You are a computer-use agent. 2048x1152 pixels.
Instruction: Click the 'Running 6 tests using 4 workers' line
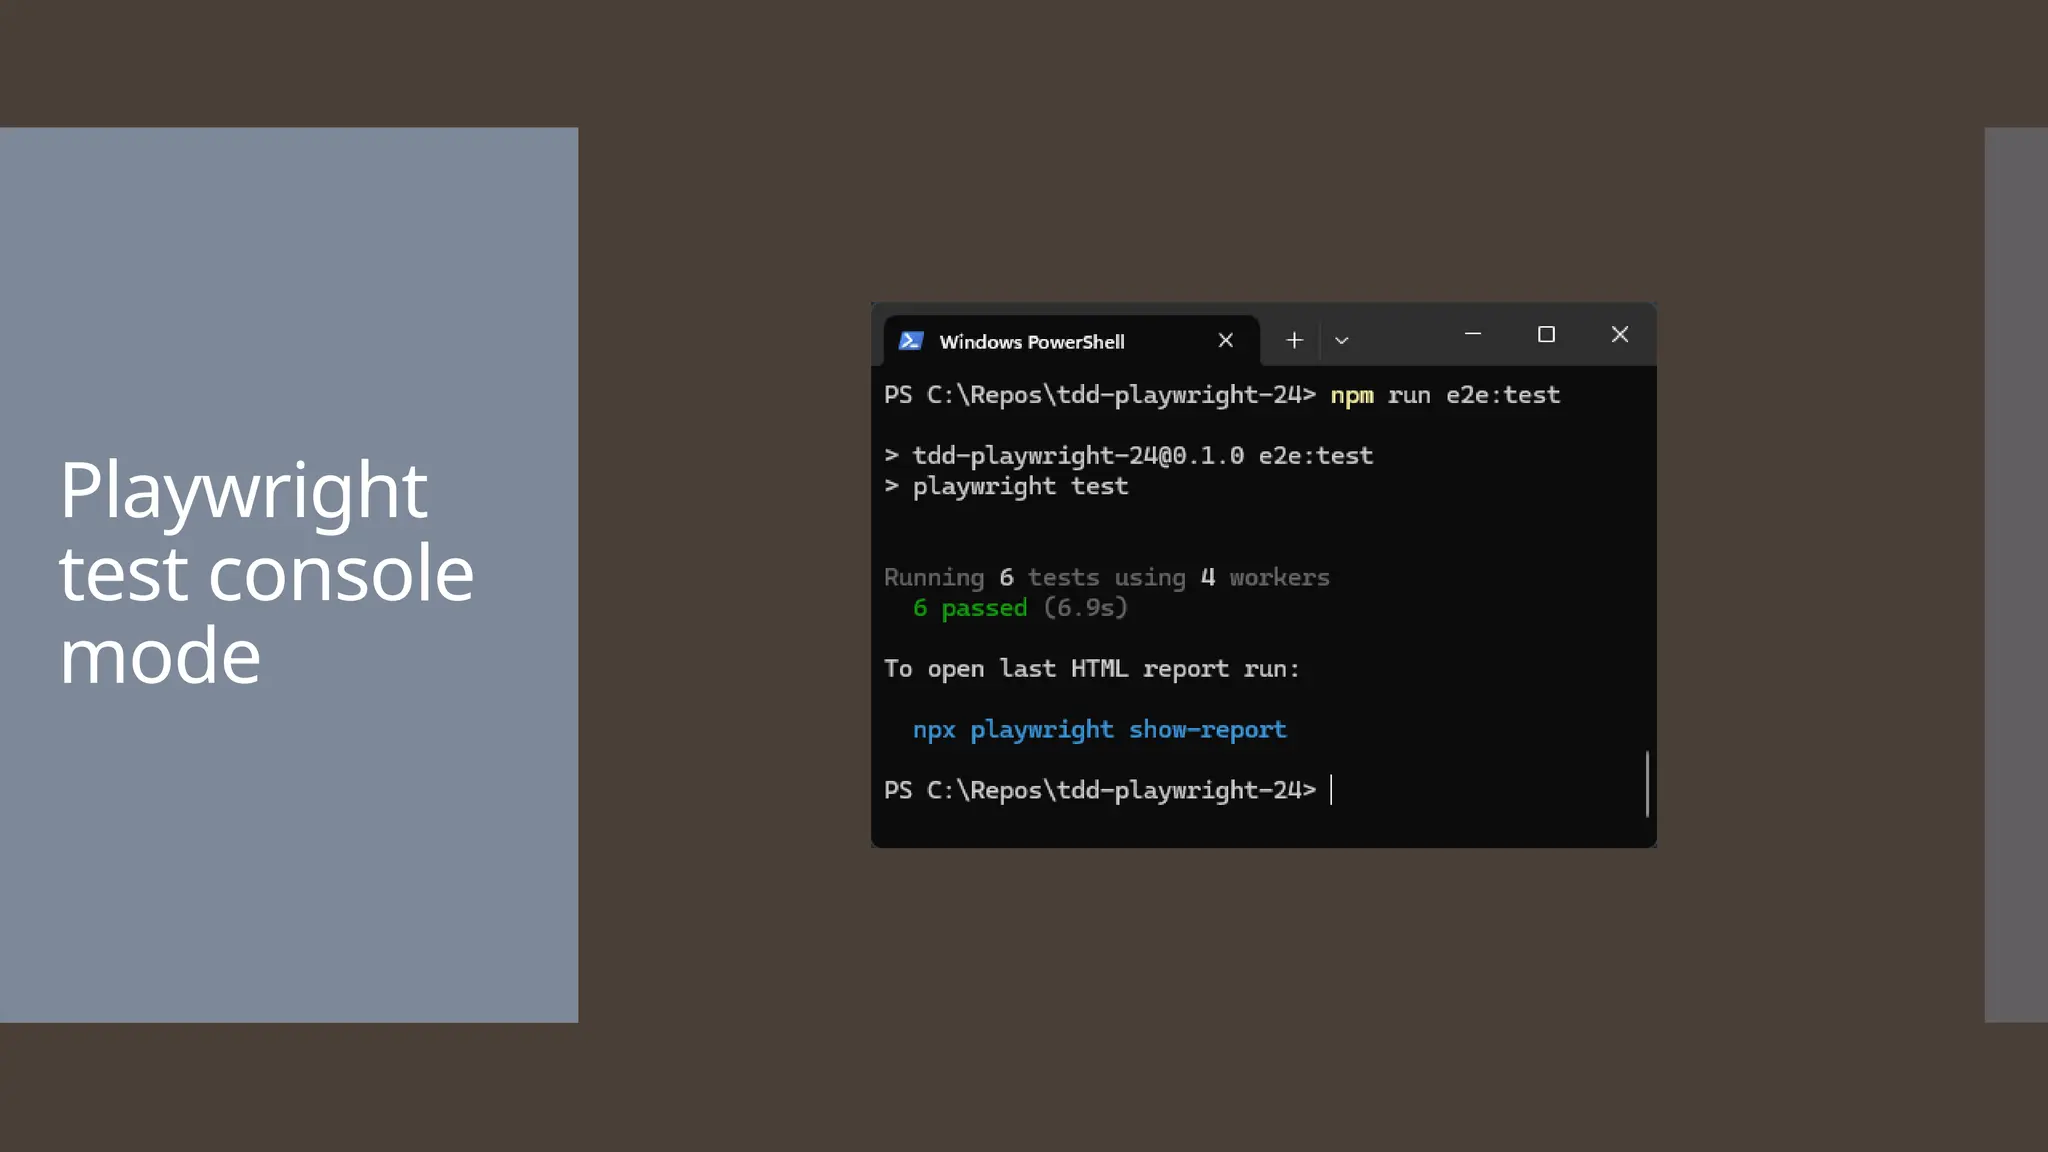pyautogui.click(x=1106, y=578)
